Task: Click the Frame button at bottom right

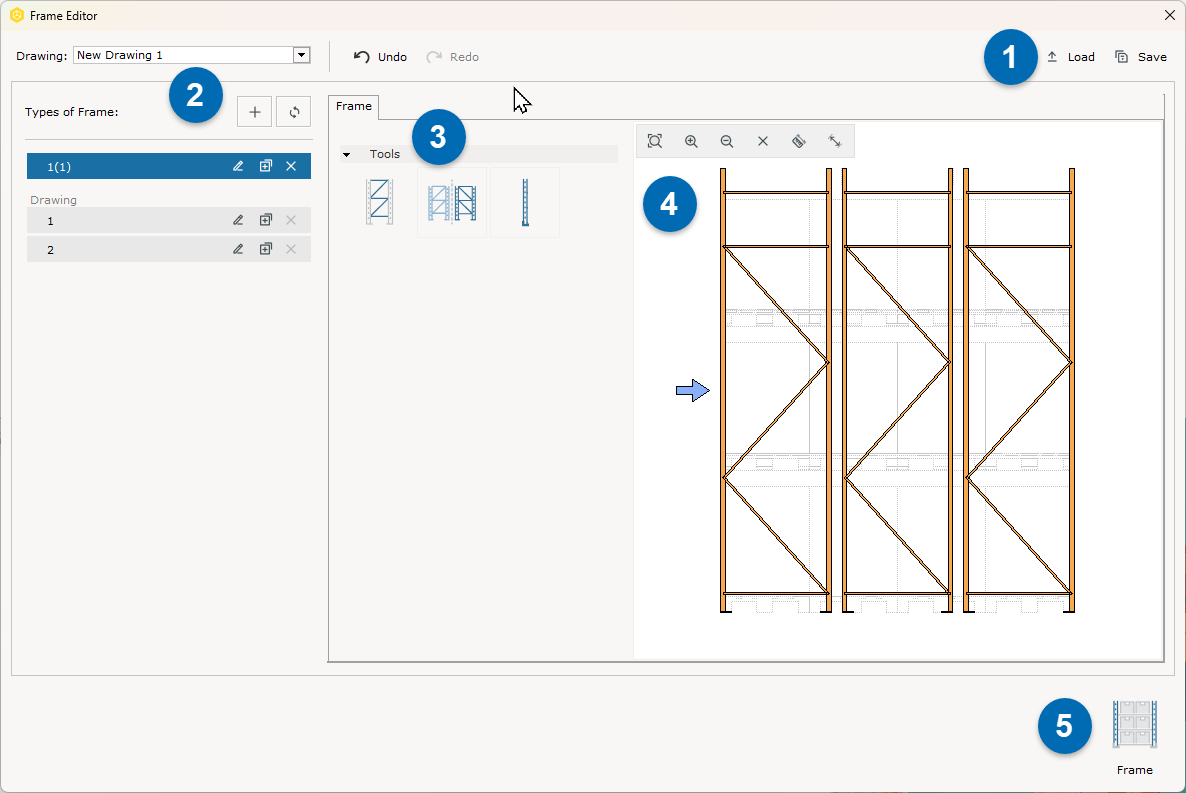Action: [x=1134, y=730]
